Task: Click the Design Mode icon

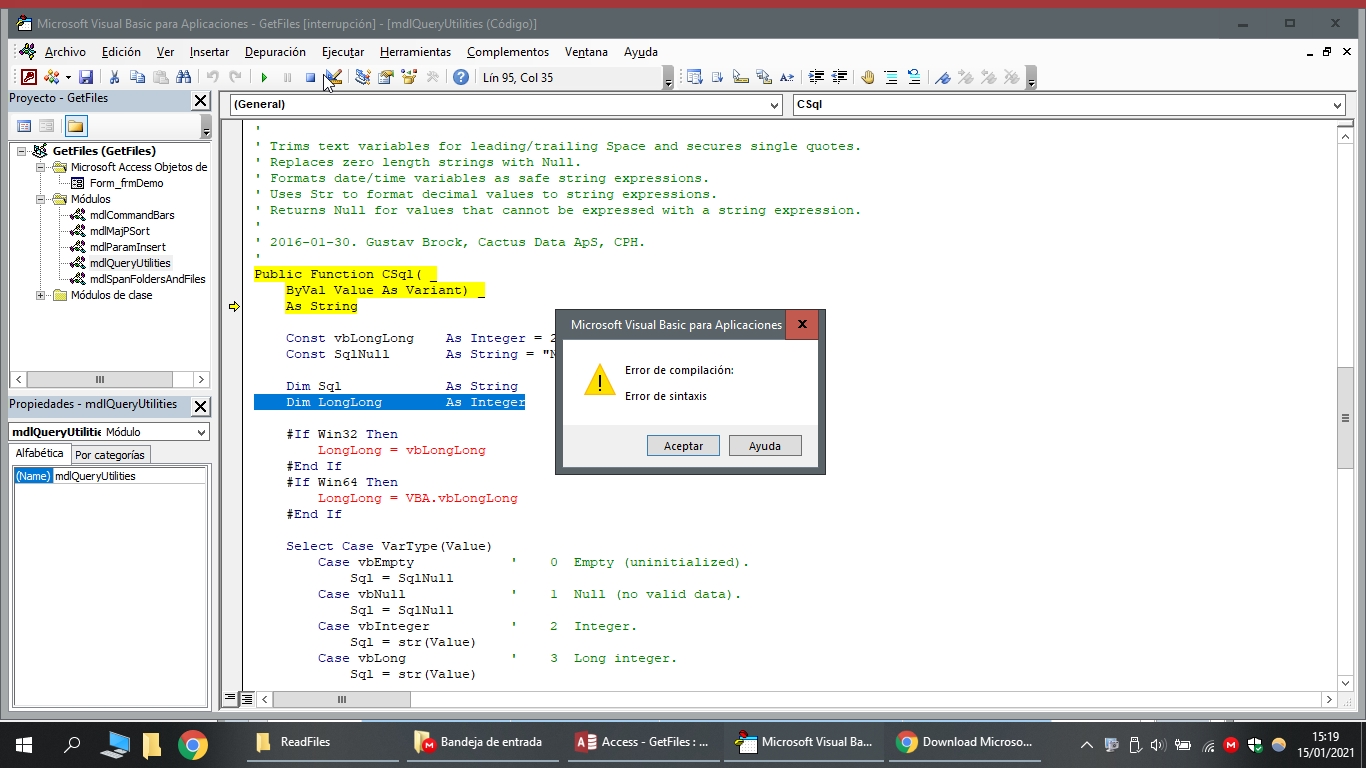Action: pos(334,77)
